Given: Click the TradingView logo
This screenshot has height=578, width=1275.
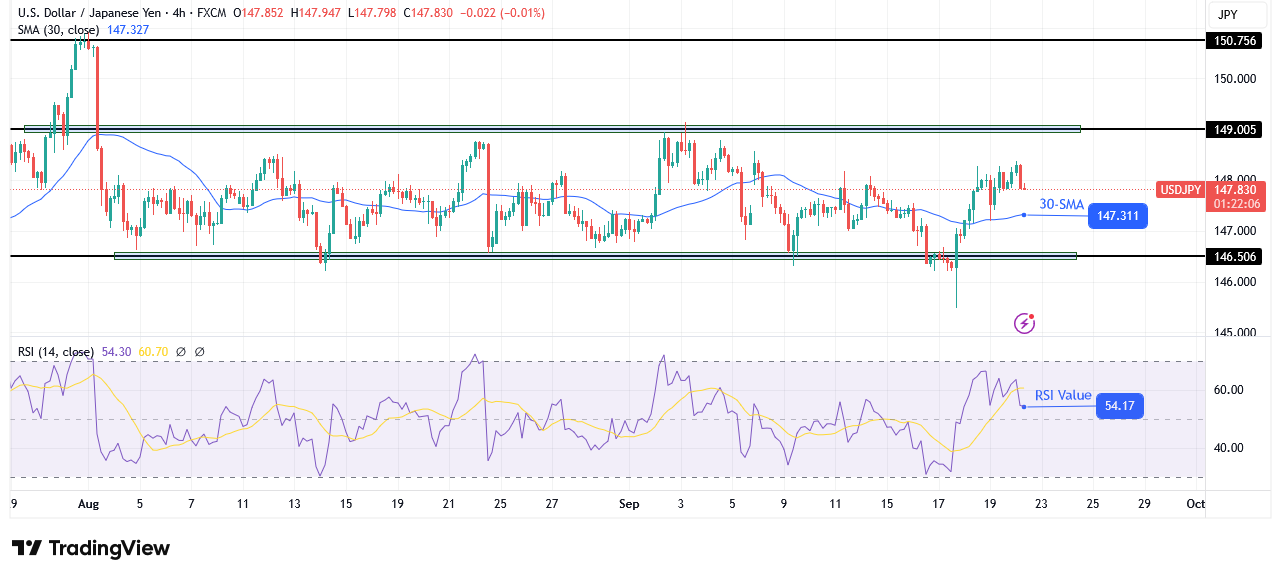Looking at the screenshot, I should (85, 548).
